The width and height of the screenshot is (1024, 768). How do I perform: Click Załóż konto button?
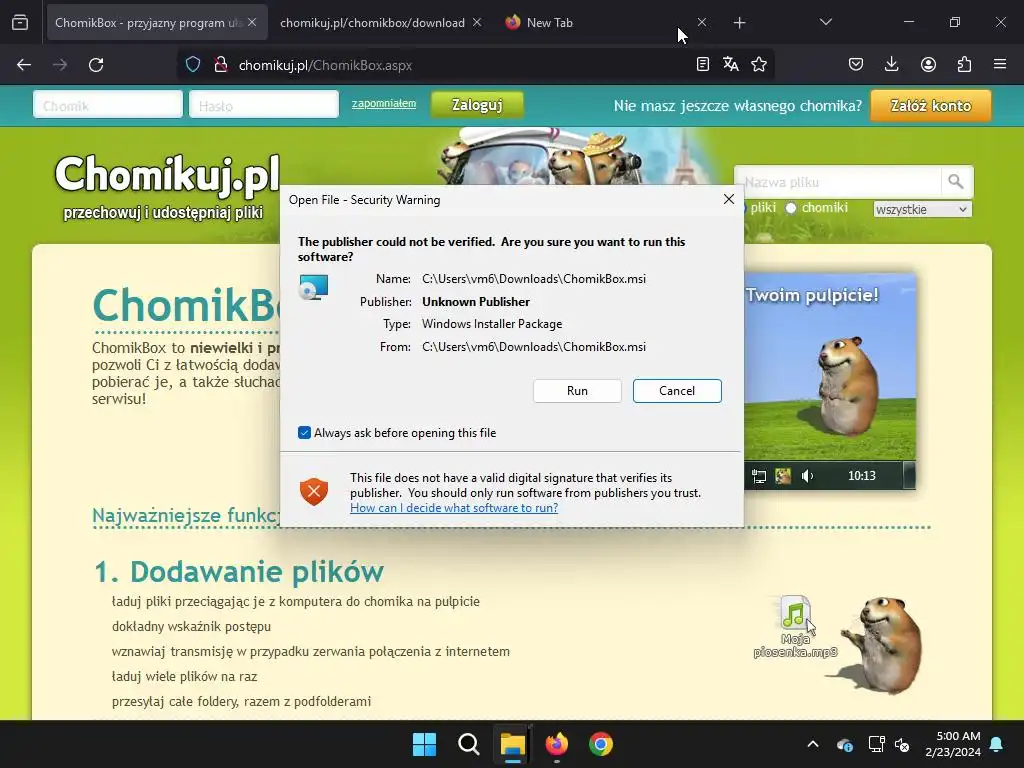pos(931,105)
